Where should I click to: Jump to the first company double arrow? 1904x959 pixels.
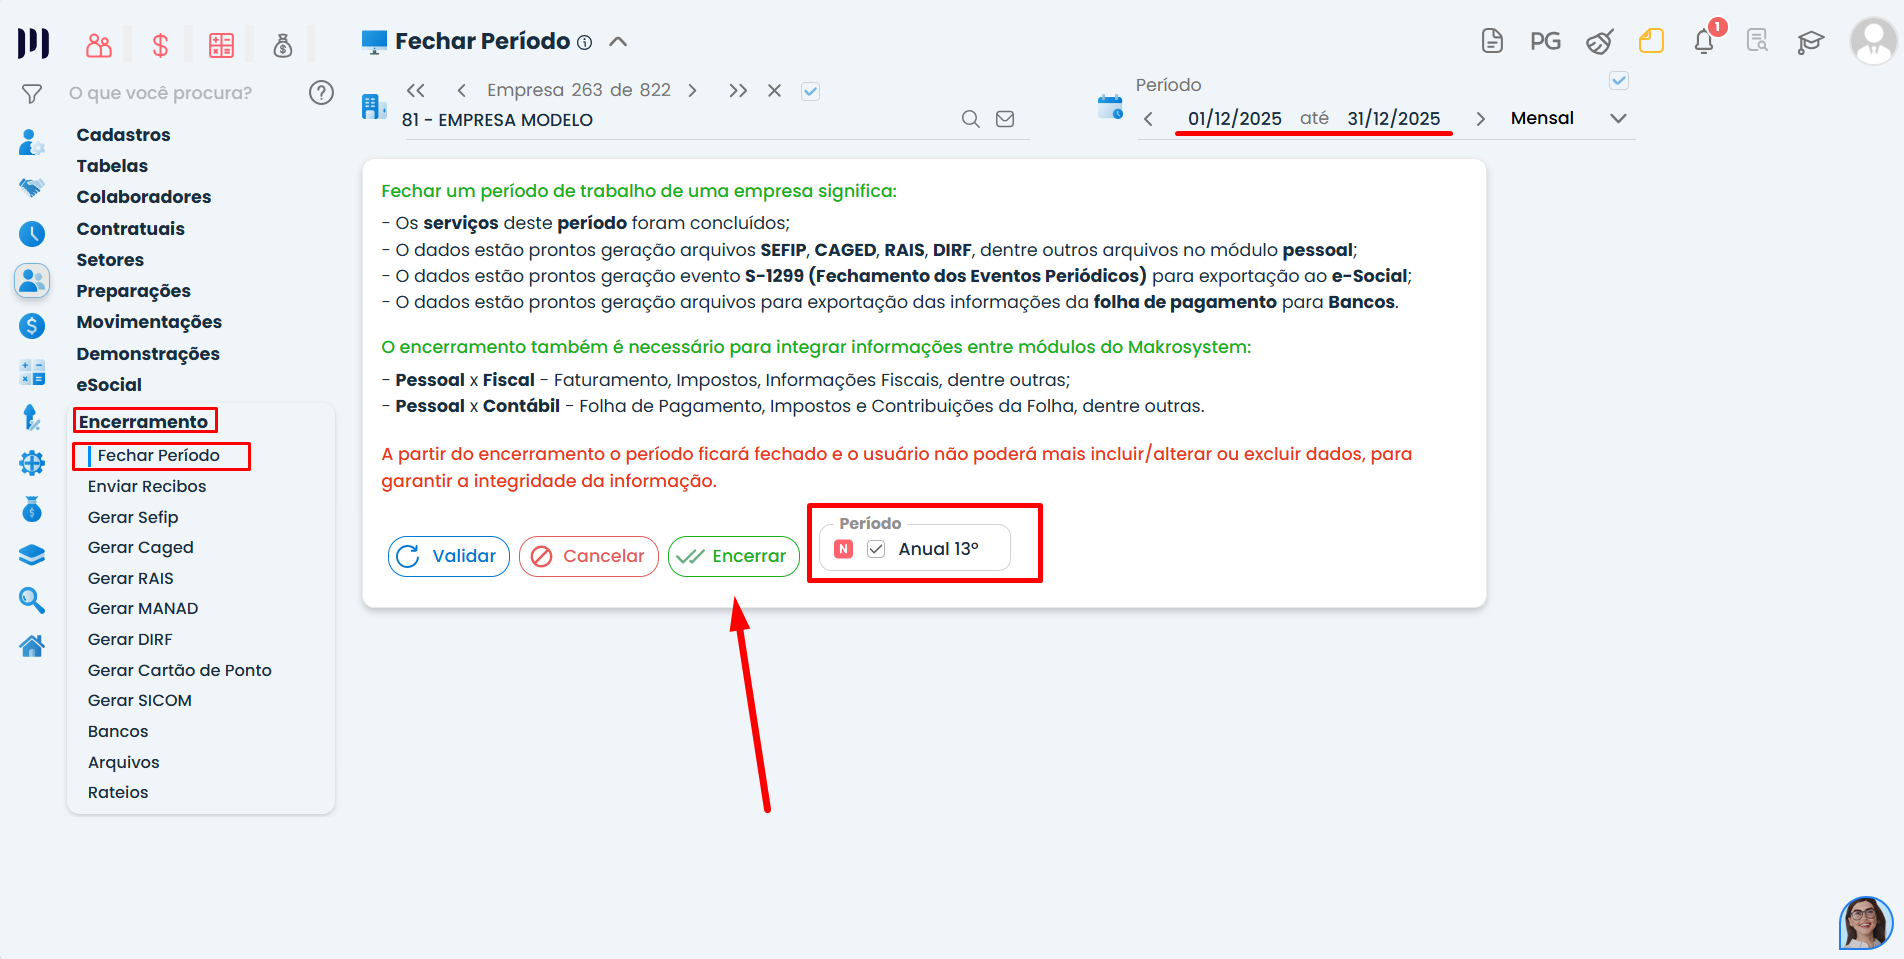(x=416, y=90)
